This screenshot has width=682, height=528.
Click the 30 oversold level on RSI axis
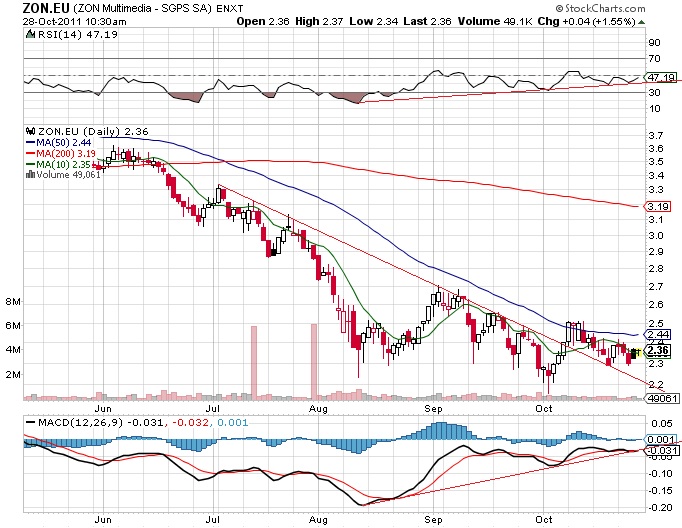pos(654,92)
